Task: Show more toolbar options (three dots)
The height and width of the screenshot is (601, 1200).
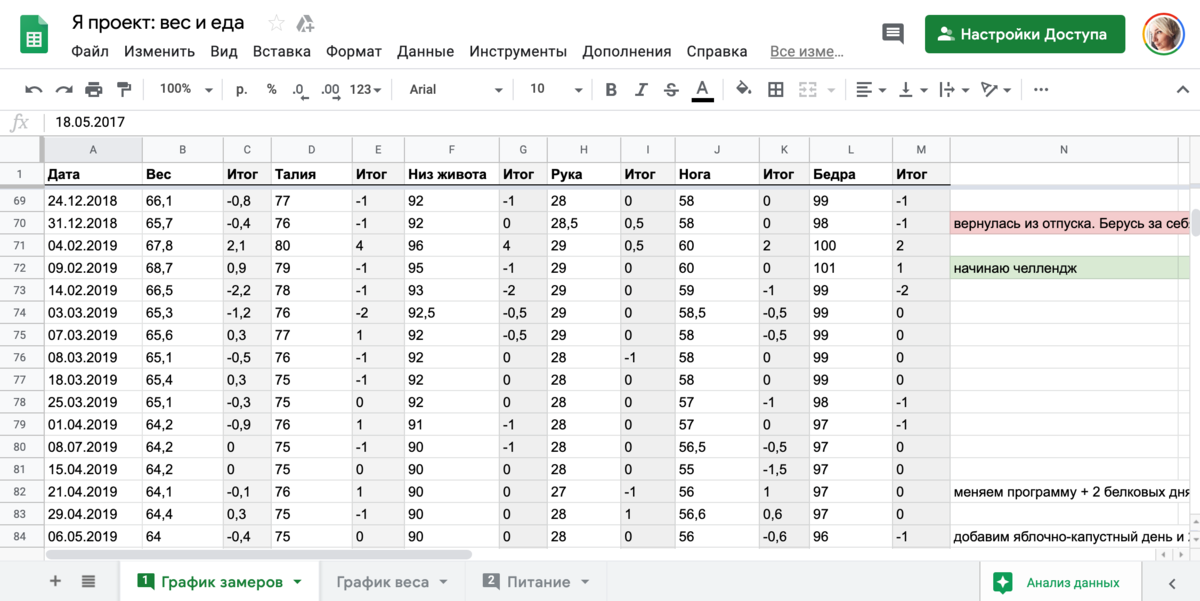Action: tap(1041, 89)
